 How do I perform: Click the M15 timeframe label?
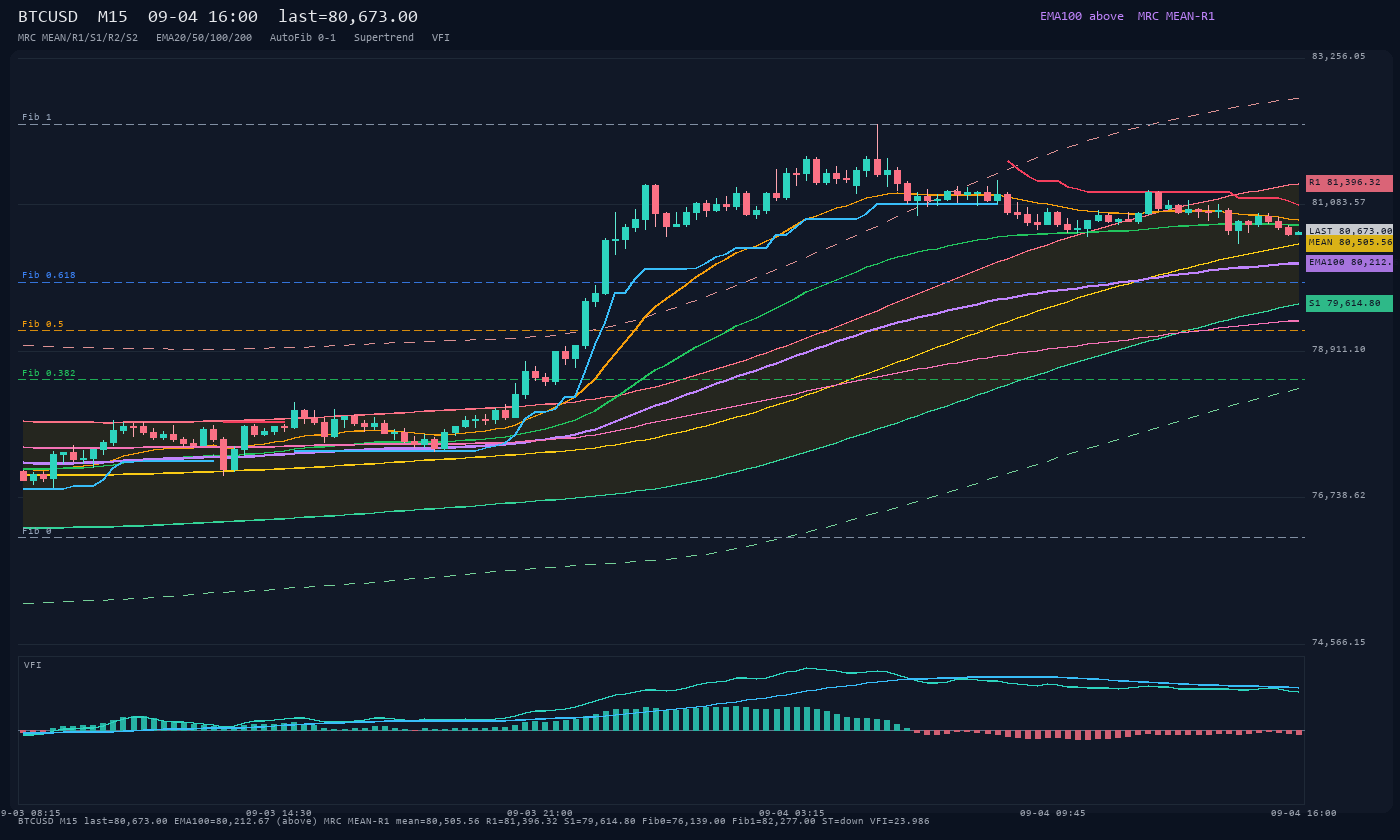point(112,17)
